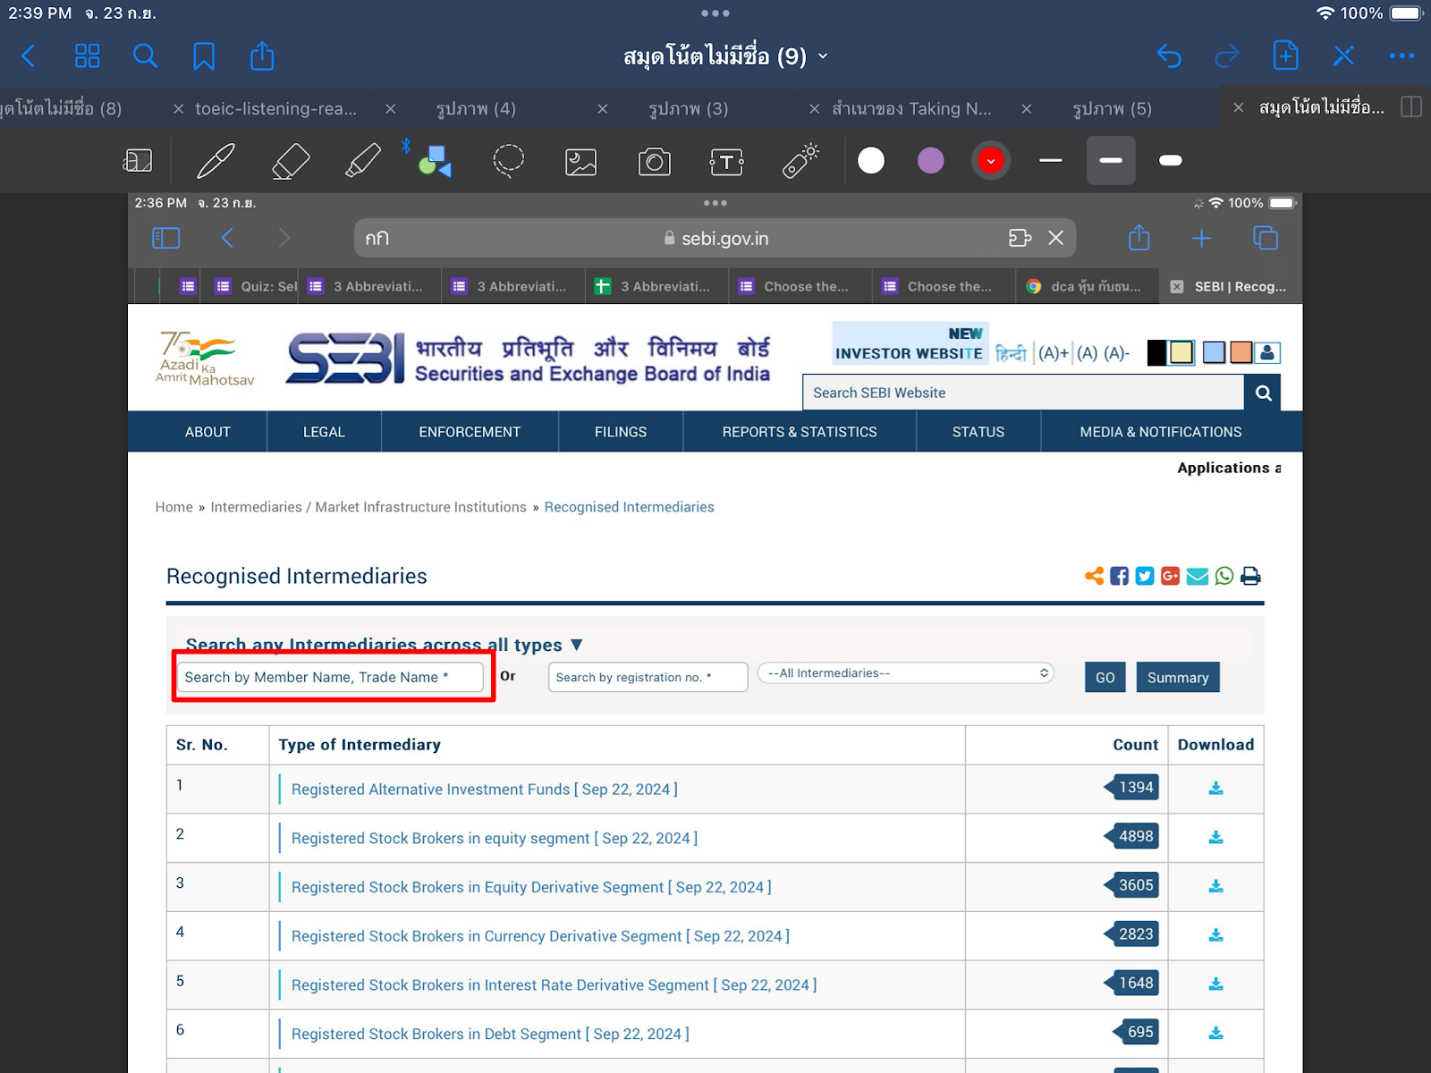The width and height of the screenshot is (1431, 1073).
Task: Tap the Camera icon in toolbar
Action: tap(654, 161)
